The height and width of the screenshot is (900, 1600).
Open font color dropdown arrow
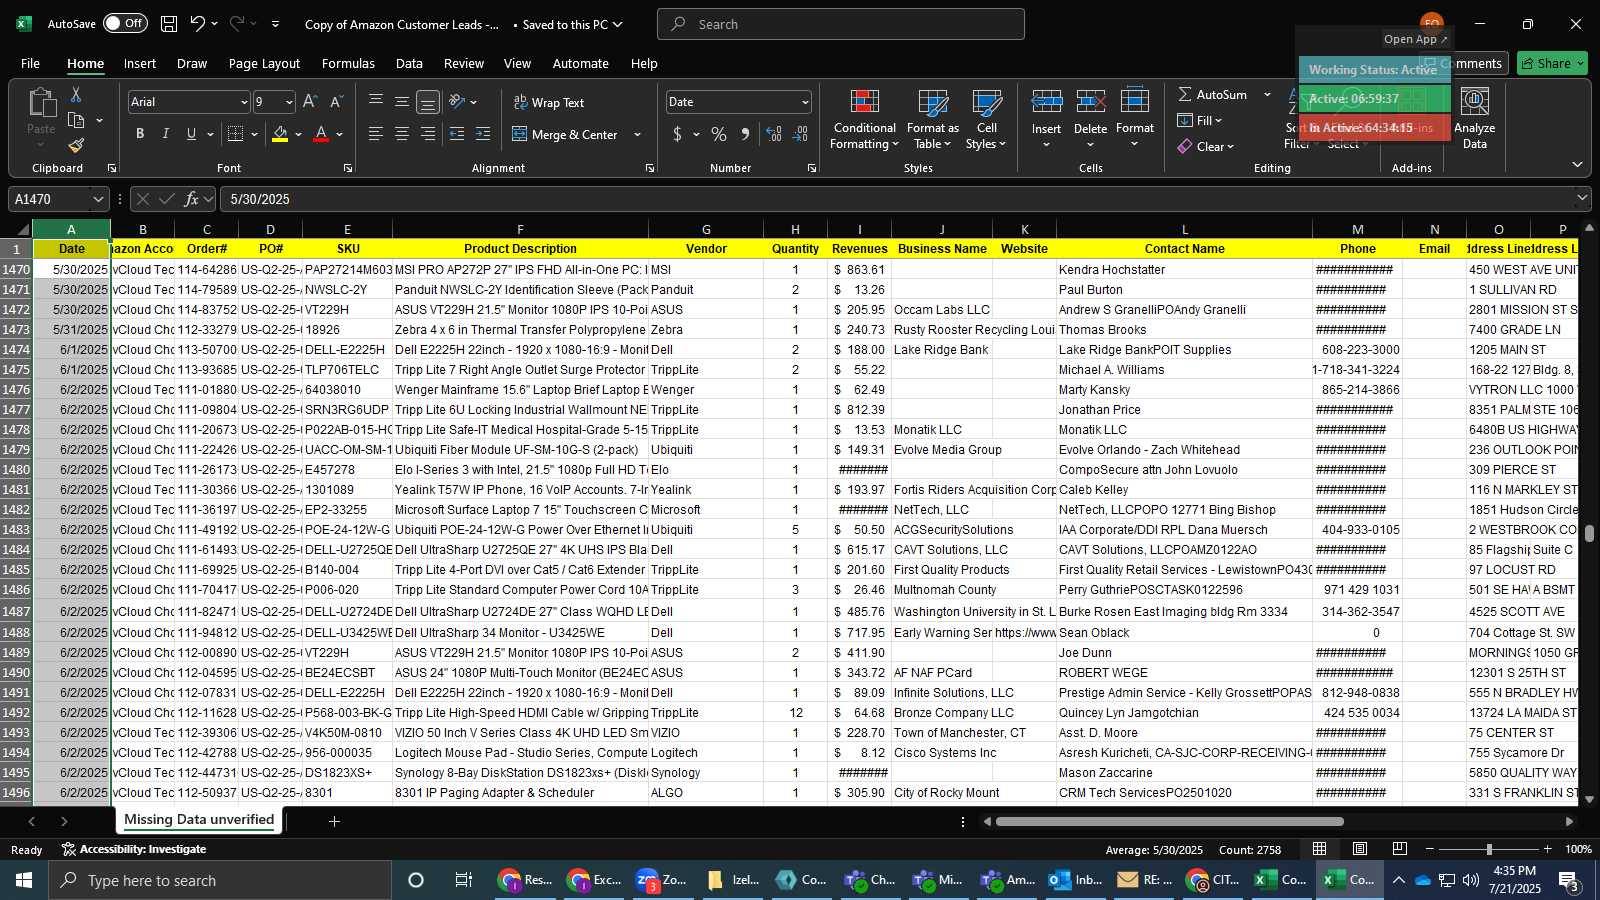pos(340,134)
